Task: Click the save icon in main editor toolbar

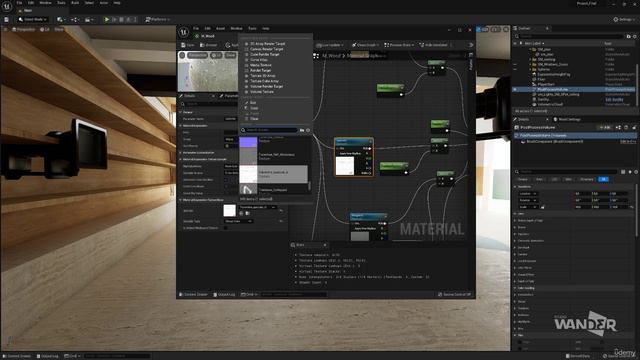Action: [x=7, y=19]
